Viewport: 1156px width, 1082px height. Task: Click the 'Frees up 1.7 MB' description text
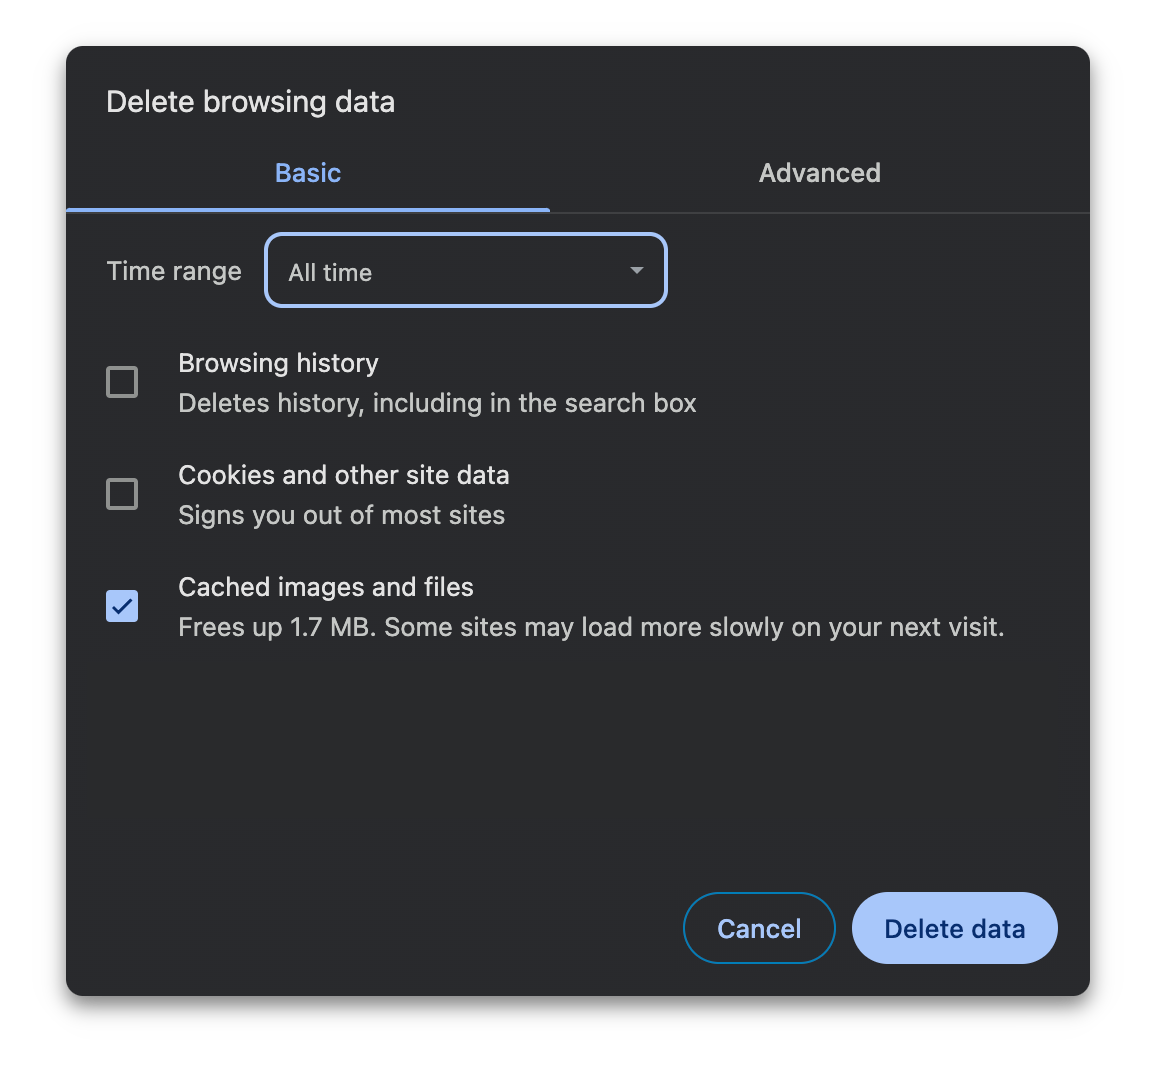click(x=590, y=627)
